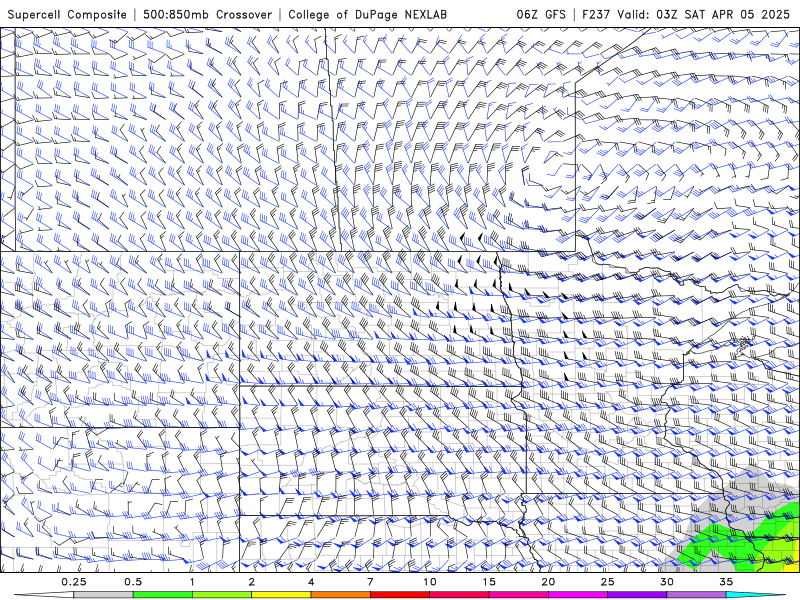This screenshot has width=800, height=600.
Task: Click the bright green colorbar segment between 0.5 and 1
Action: pos(163,595)
